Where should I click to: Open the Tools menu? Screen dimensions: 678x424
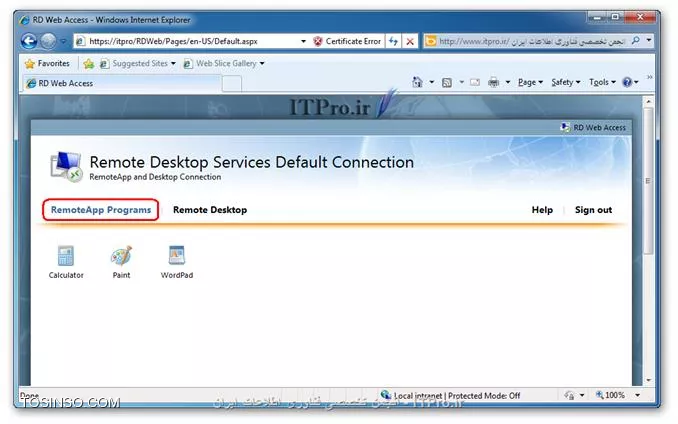(x=602, y=82)
